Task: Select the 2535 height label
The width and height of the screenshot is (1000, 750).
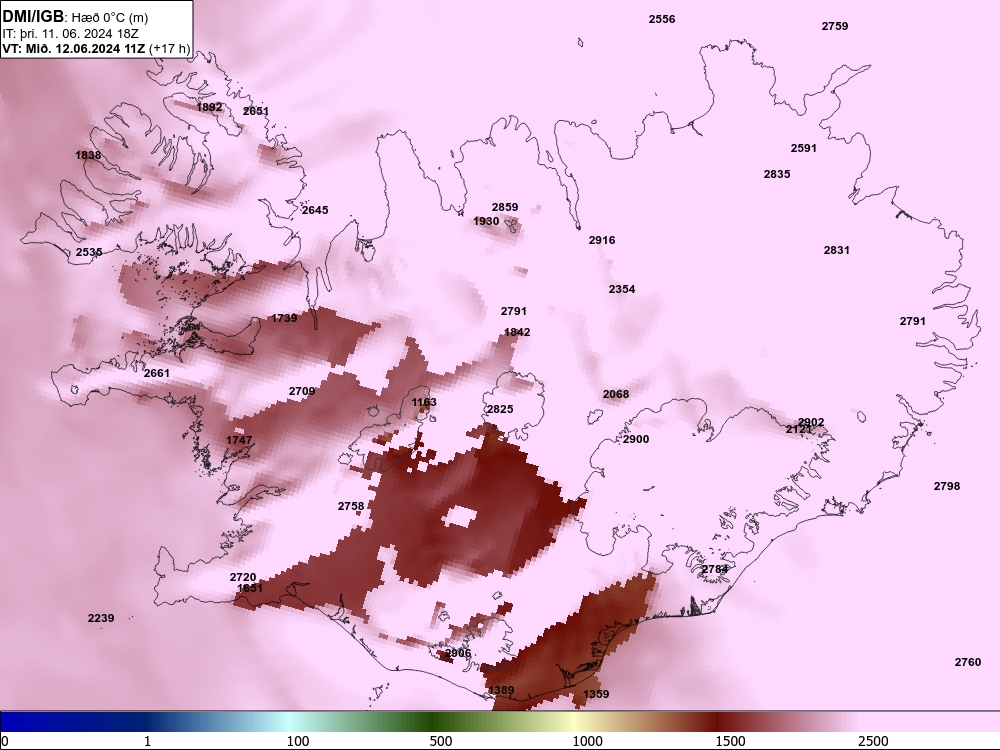Action: tap(89, 252)
